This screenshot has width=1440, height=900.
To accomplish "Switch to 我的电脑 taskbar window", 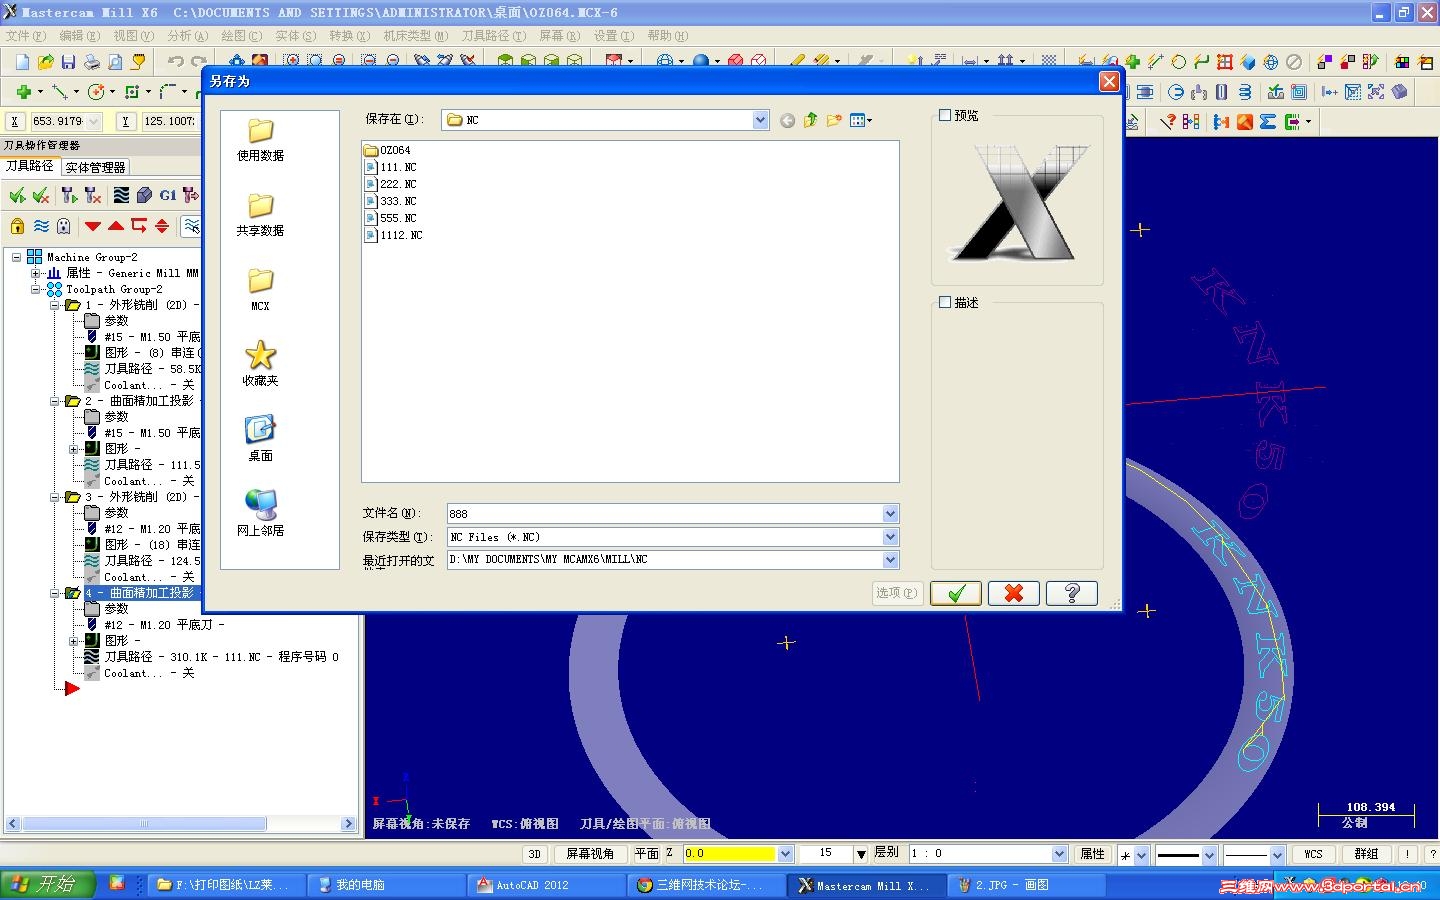I will 385,885.
